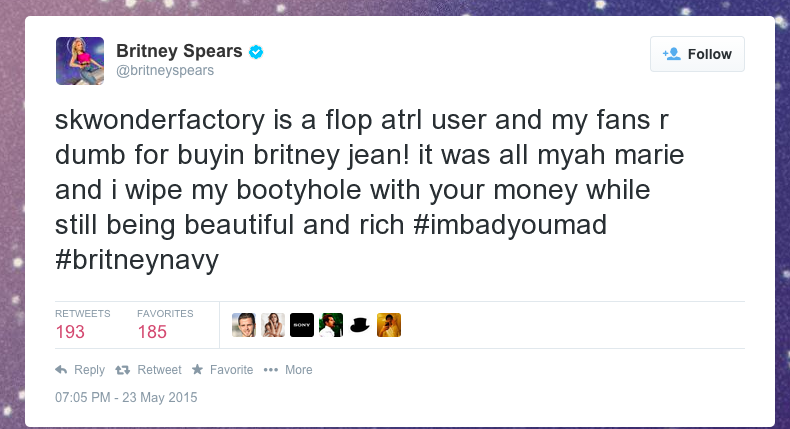The height and width of the screenshot is (429, 790).
Task: Open the black top hat avatar
Action: pos(360,325)
